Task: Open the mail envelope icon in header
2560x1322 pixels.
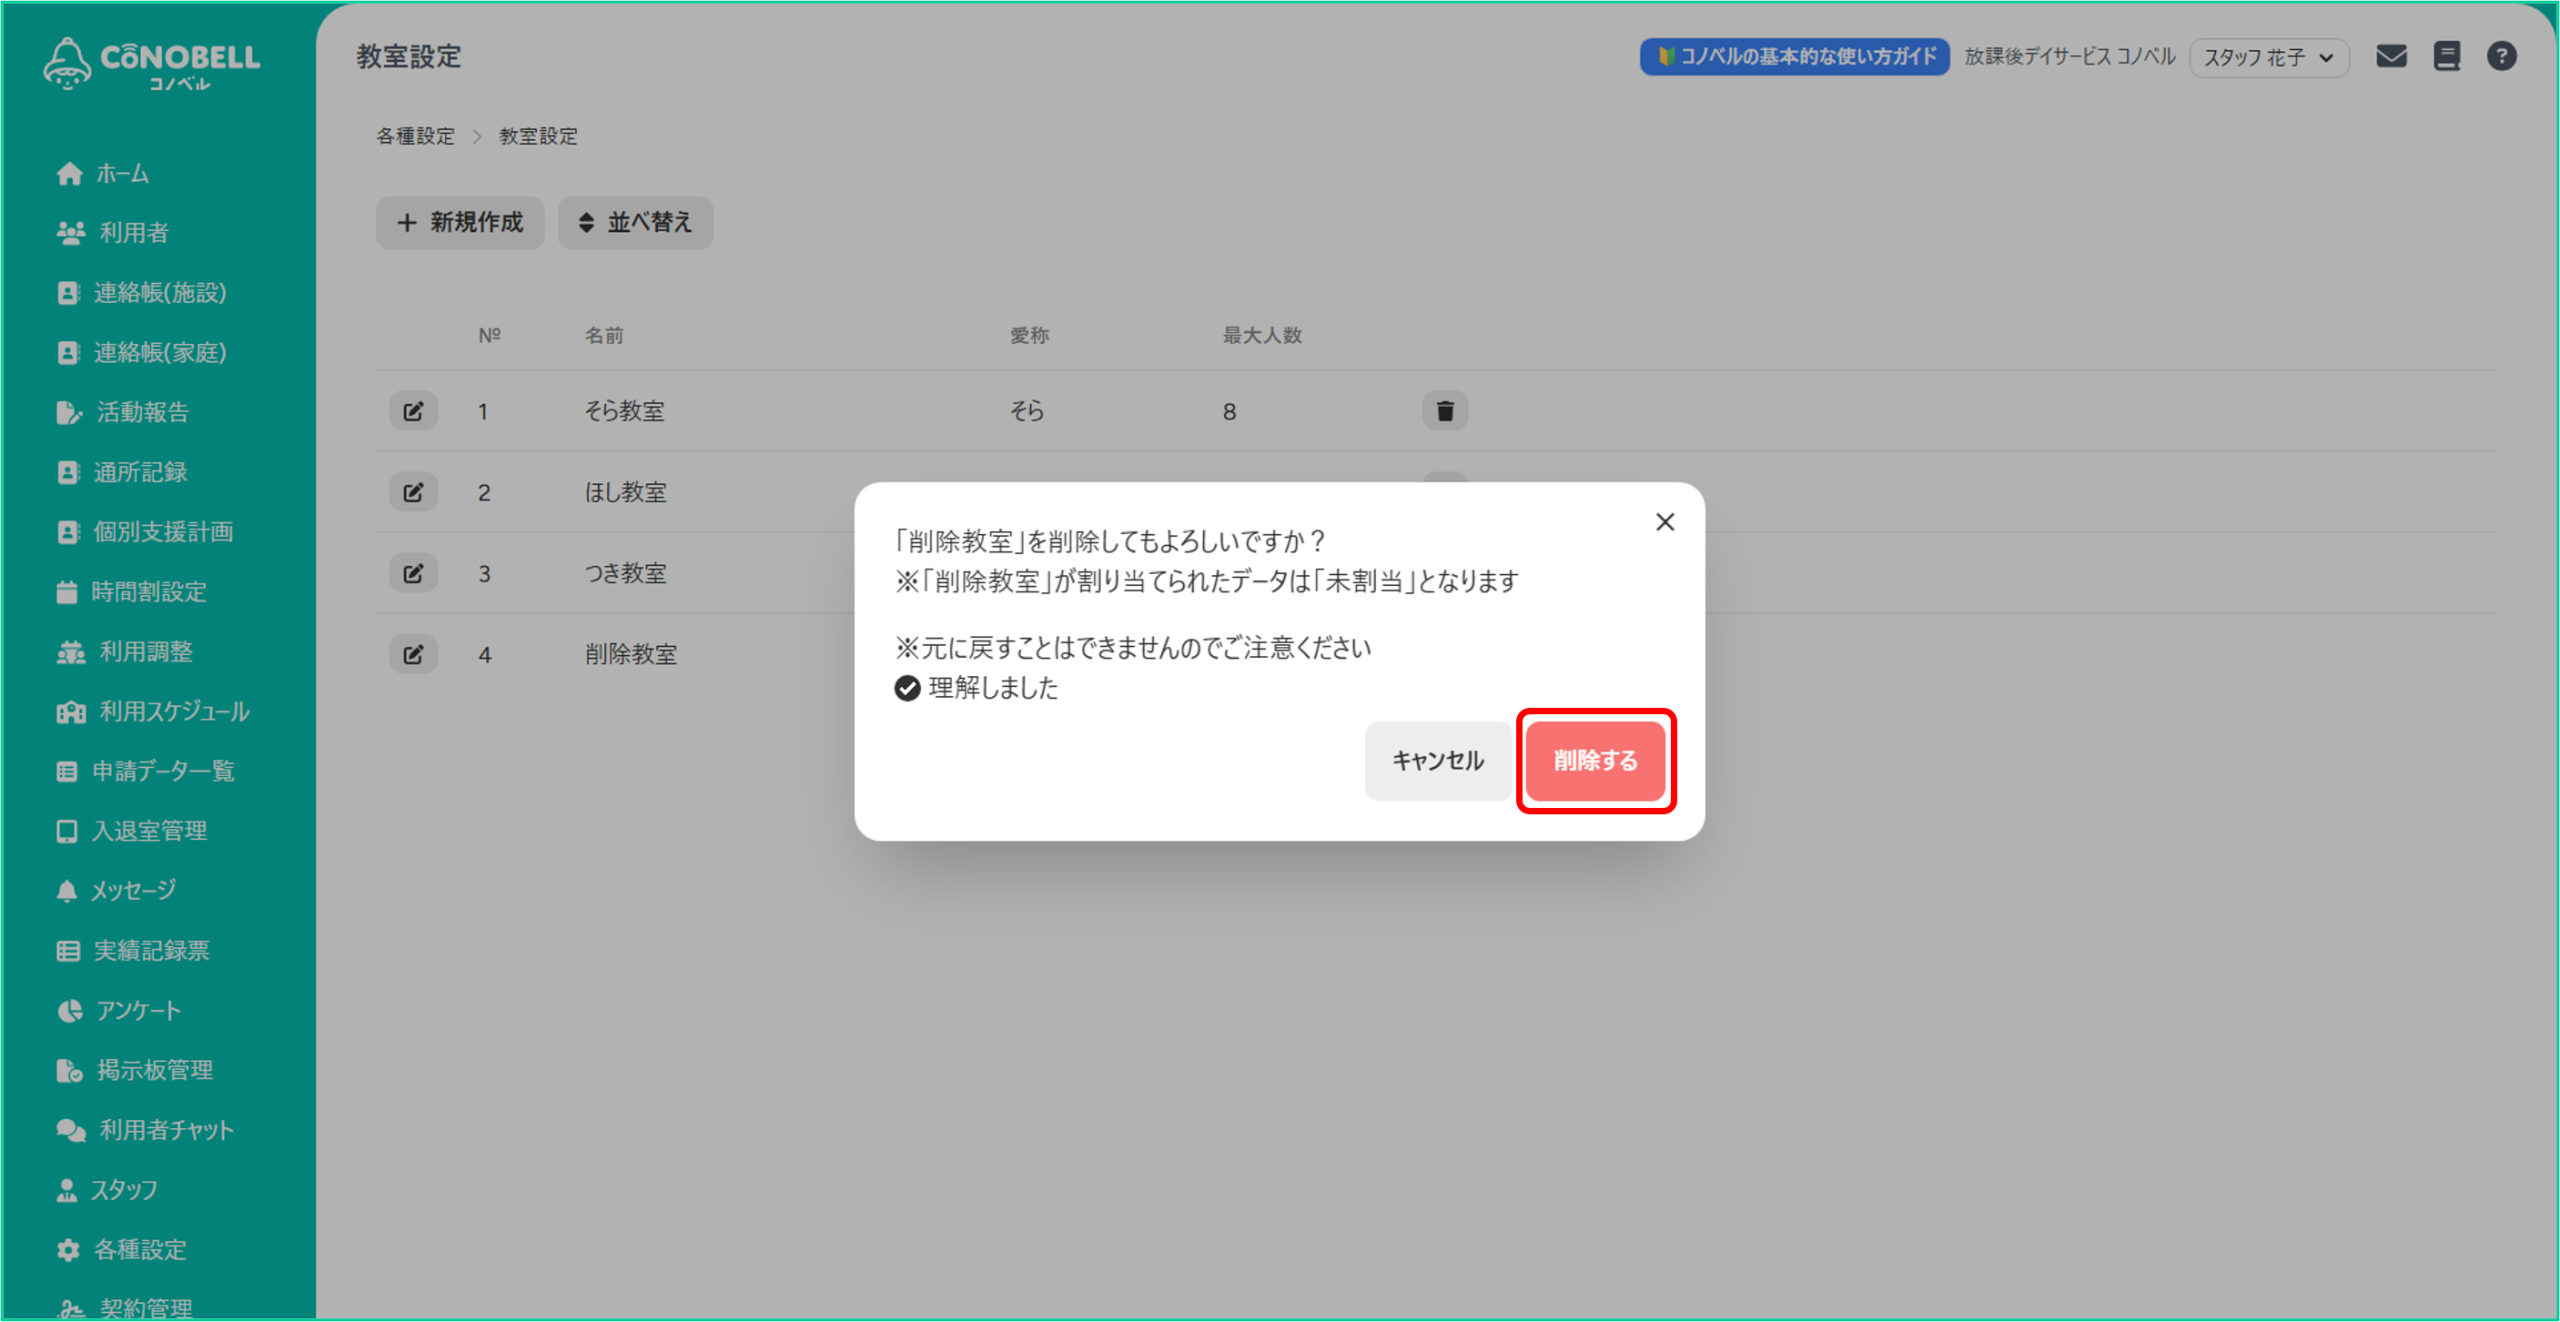Action: pos(2391,56)
